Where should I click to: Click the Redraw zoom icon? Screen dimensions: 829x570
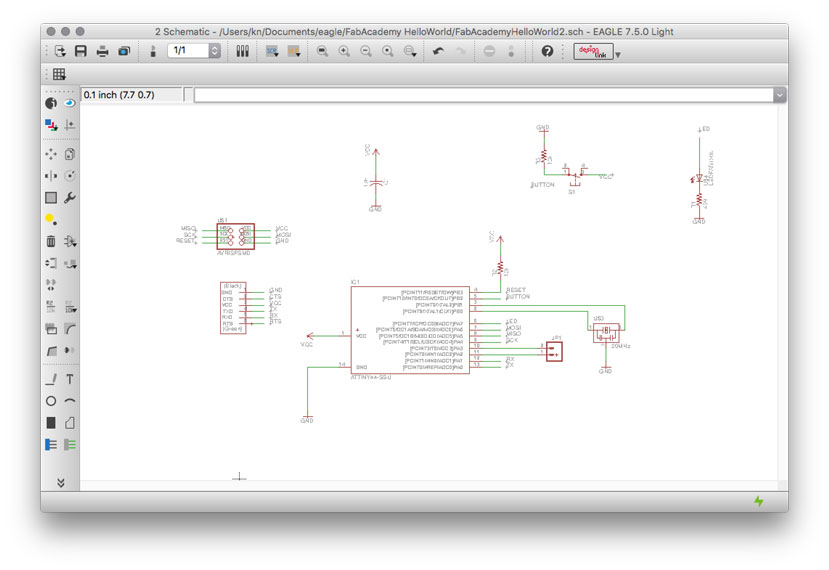(388, 51)
